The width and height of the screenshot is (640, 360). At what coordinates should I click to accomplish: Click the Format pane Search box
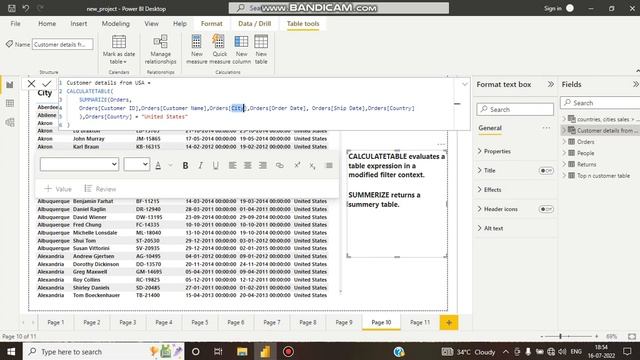(515, 109)
